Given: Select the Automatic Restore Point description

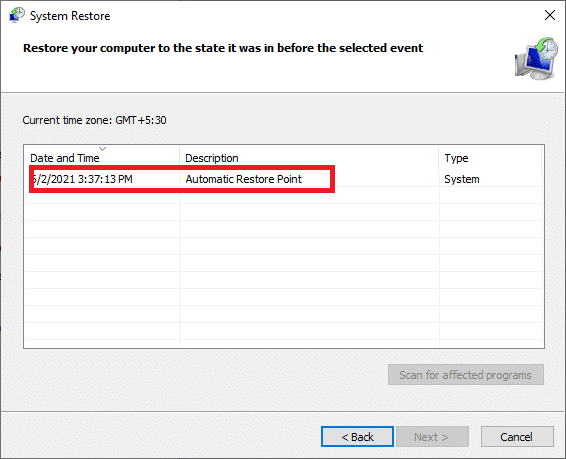Looking at the screenshot, I should (x=243, y=179).
